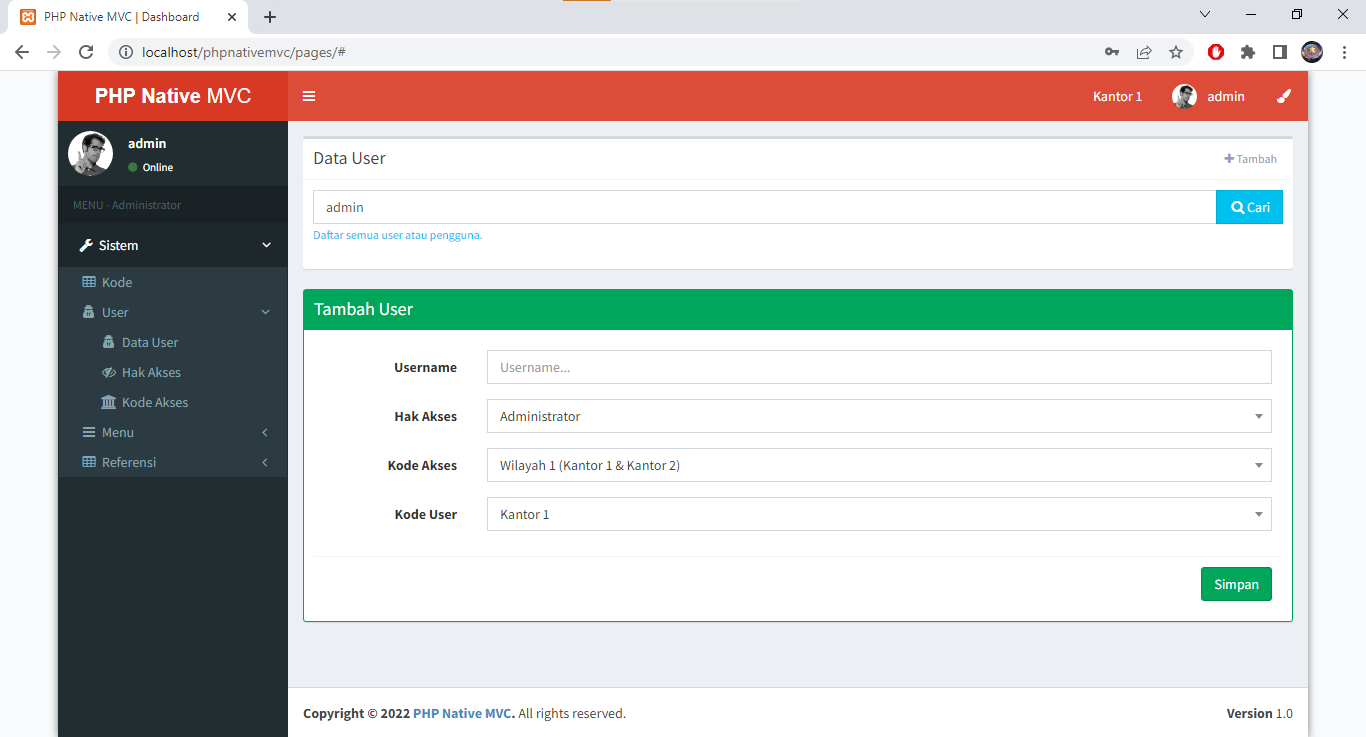Open the password key icon in address bar
This screenshot has height=737, width=1366.
(1112, 52)
